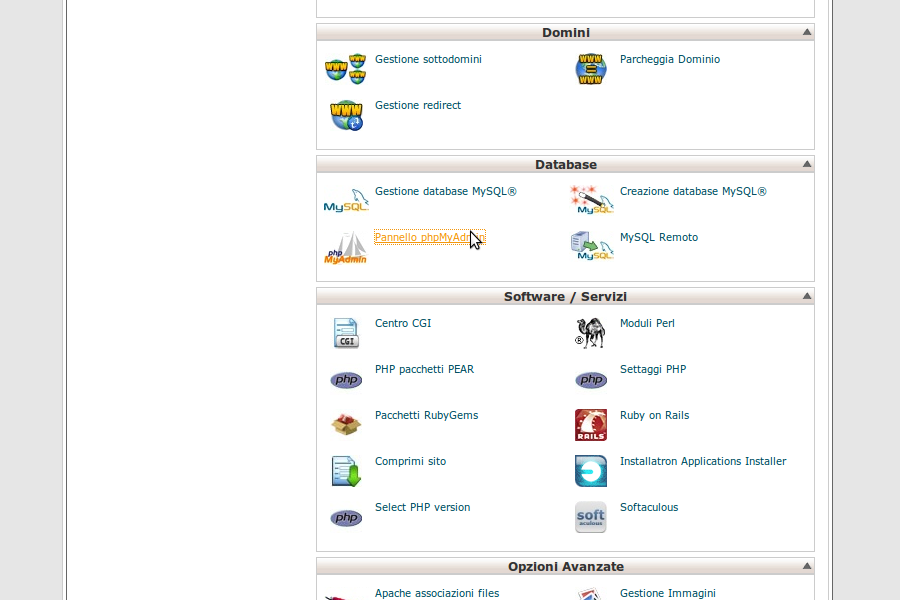The width and height of the screenshot is (900, 600).
Task: Click Apache associazioni files link
Action: point(437,593)
